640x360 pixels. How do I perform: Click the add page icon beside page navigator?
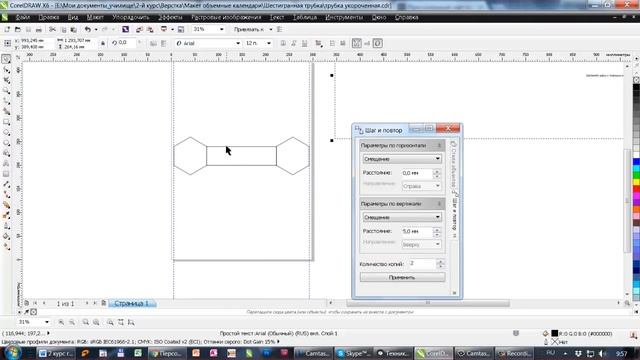(104, 303)
